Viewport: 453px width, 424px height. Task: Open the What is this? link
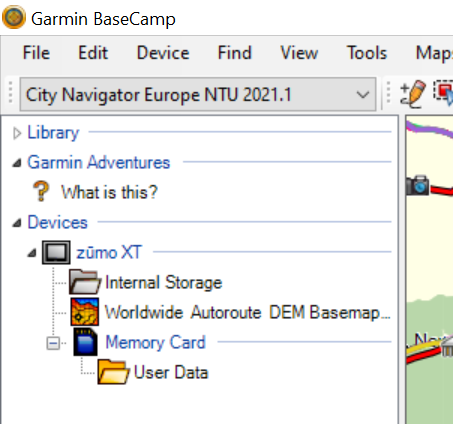pyautogui.click(x=109, y=192)
